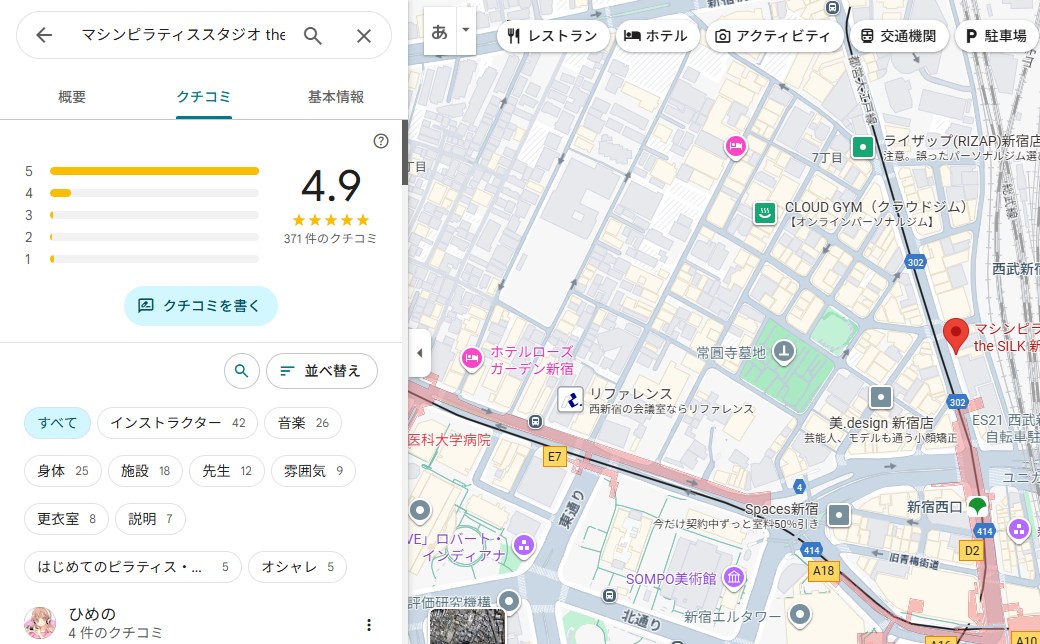1040x644 pixels.
Task: Click the 5-star rating bar
Action: coord(154,171)
